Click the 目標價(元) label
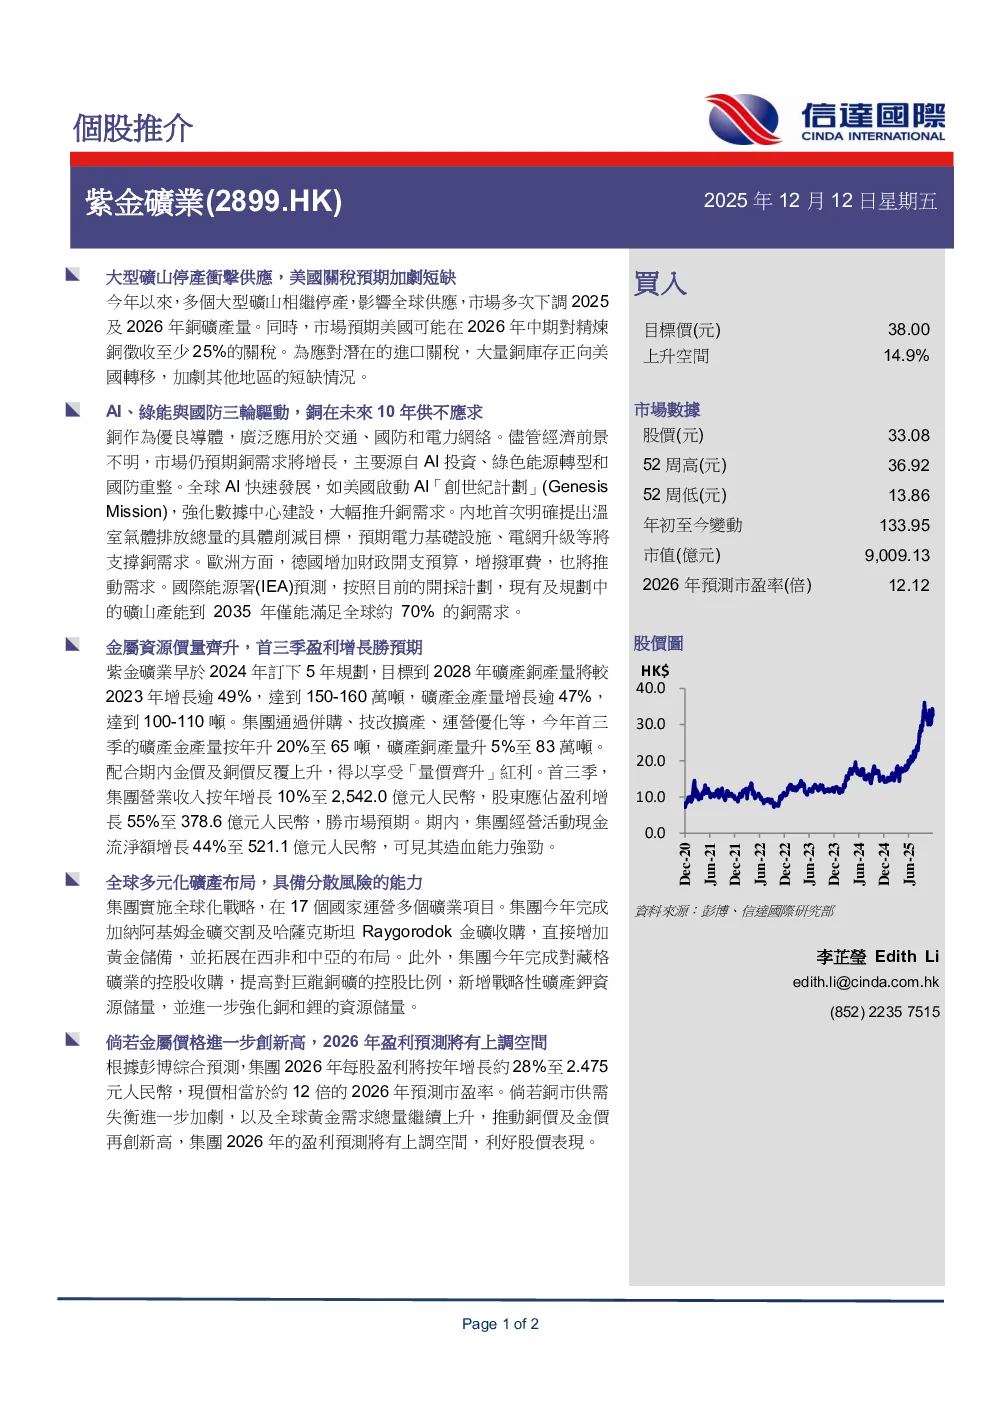The width and height of the screenshot is (992, 1403). [x=681, y=330]
